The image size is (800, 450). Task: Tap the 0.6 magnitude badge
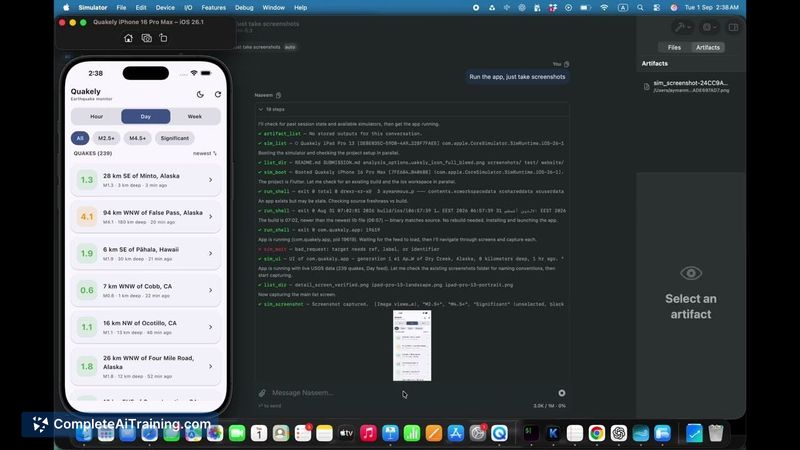click(x=87, y=290)
